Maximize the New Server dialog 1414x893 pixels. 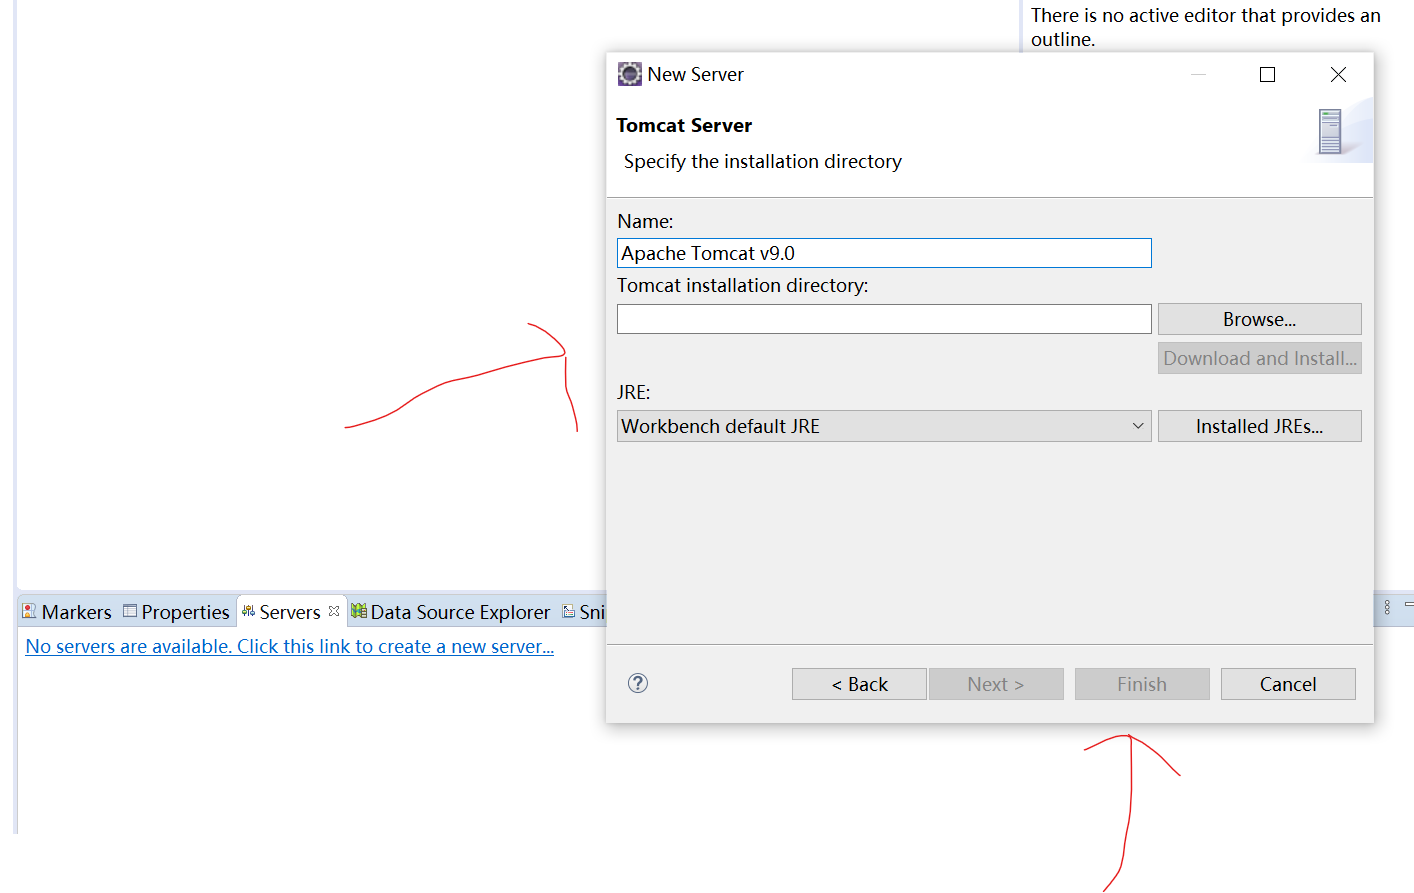(1267, 75)
